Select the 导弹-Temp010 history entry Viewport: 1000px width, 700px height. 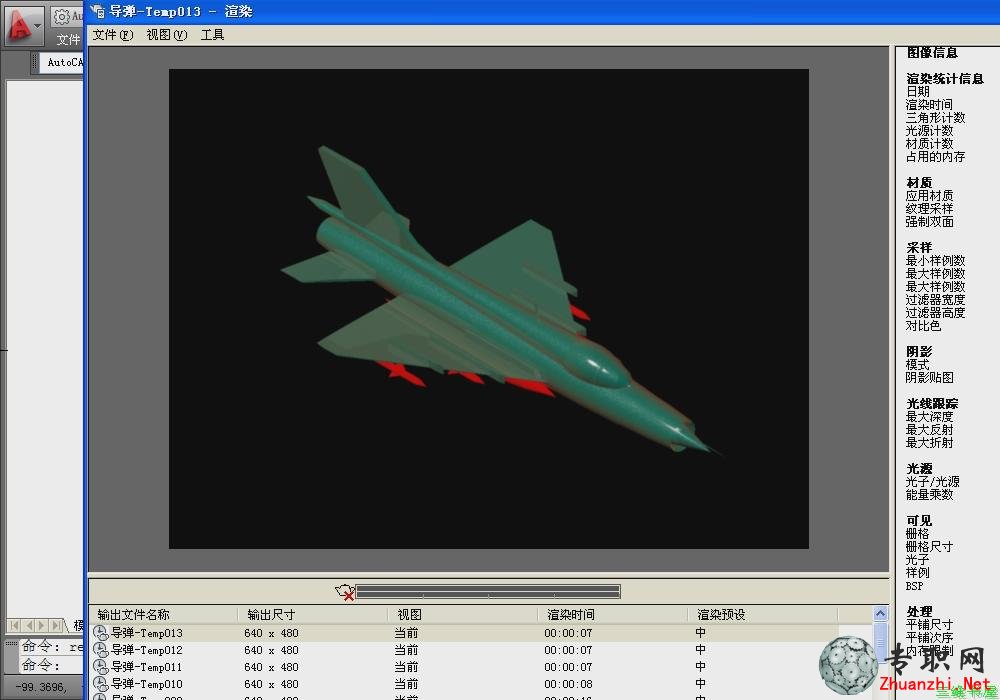147,684
